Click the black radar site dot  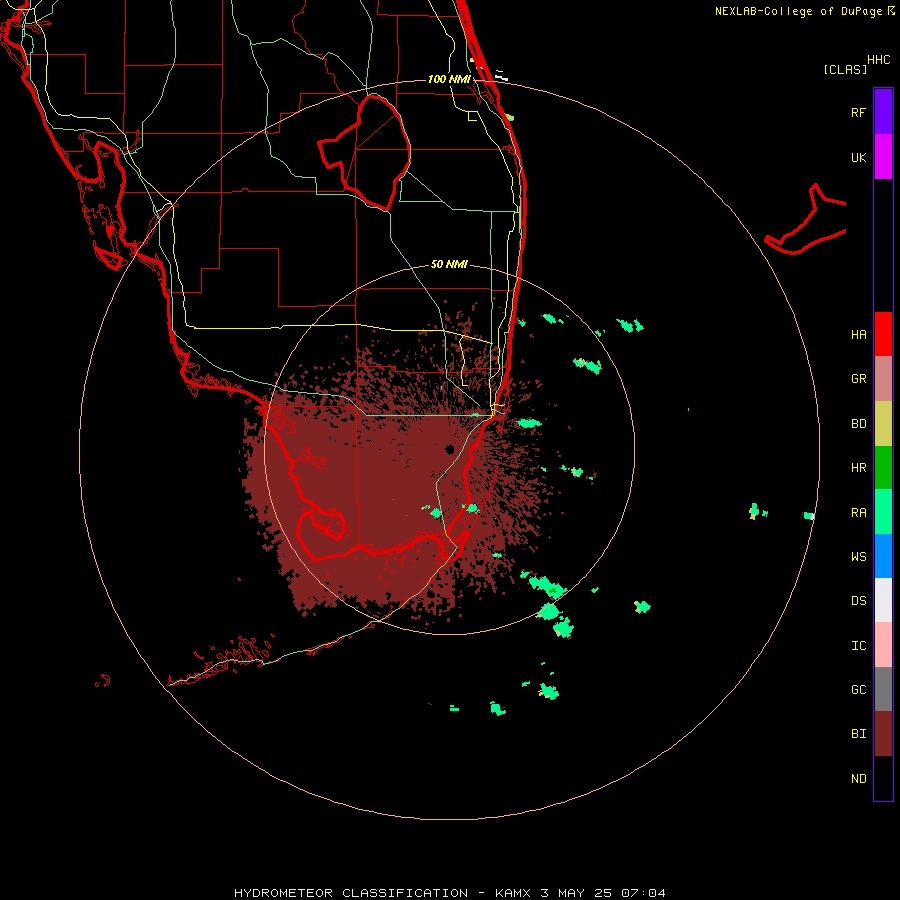(x=450, y=449)
